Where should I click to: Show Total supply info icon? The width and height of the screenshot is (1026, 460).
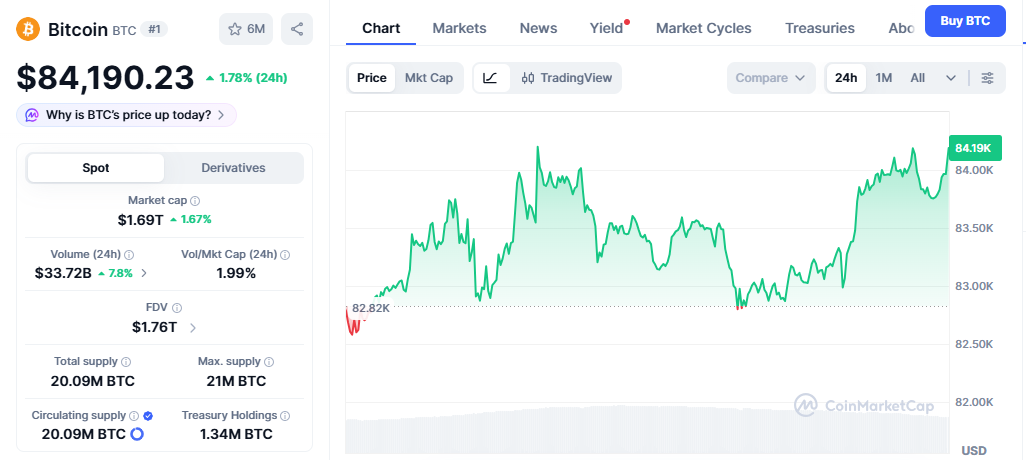pos(126,362)
